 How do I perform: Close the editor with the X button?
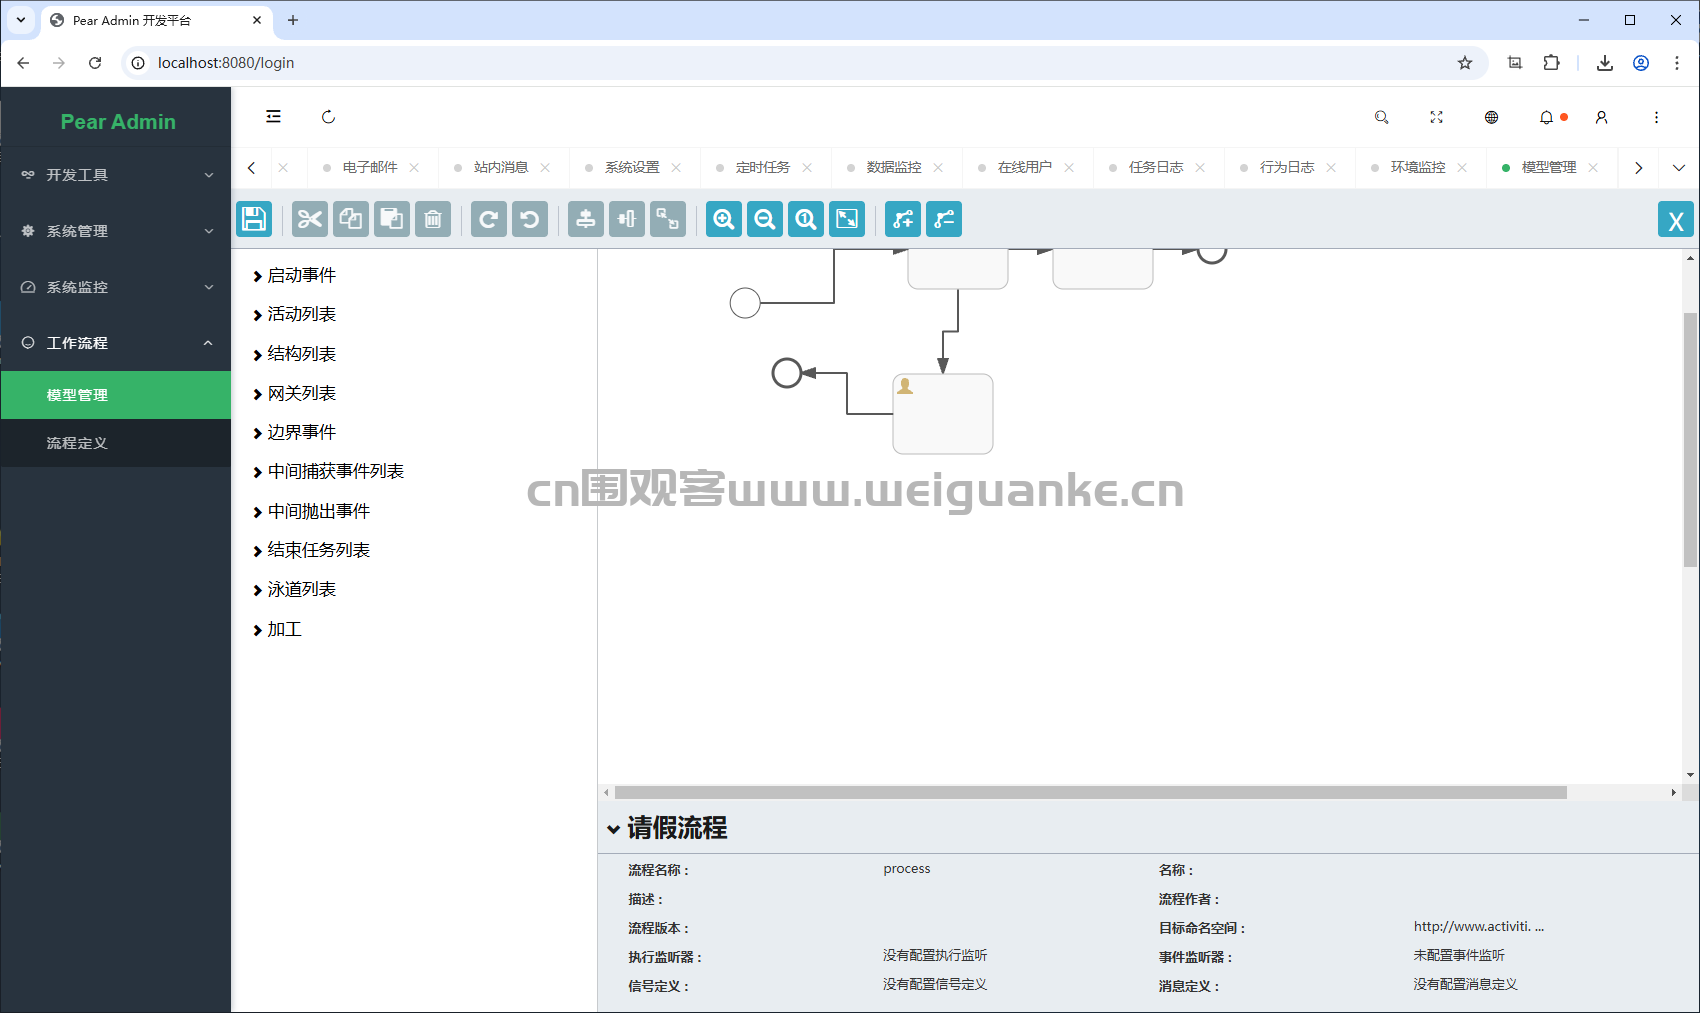[x=1676, y=219]
